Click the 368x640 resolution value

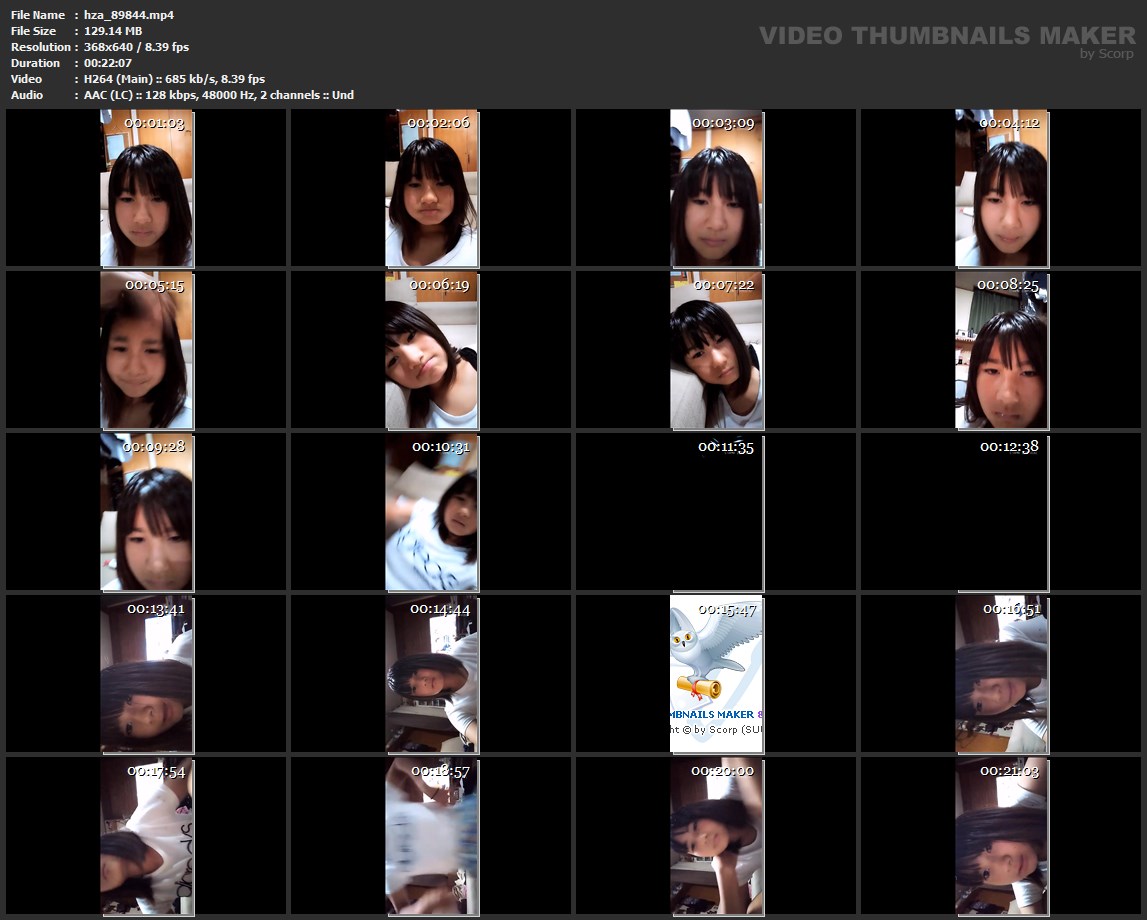tap(136, 47)
